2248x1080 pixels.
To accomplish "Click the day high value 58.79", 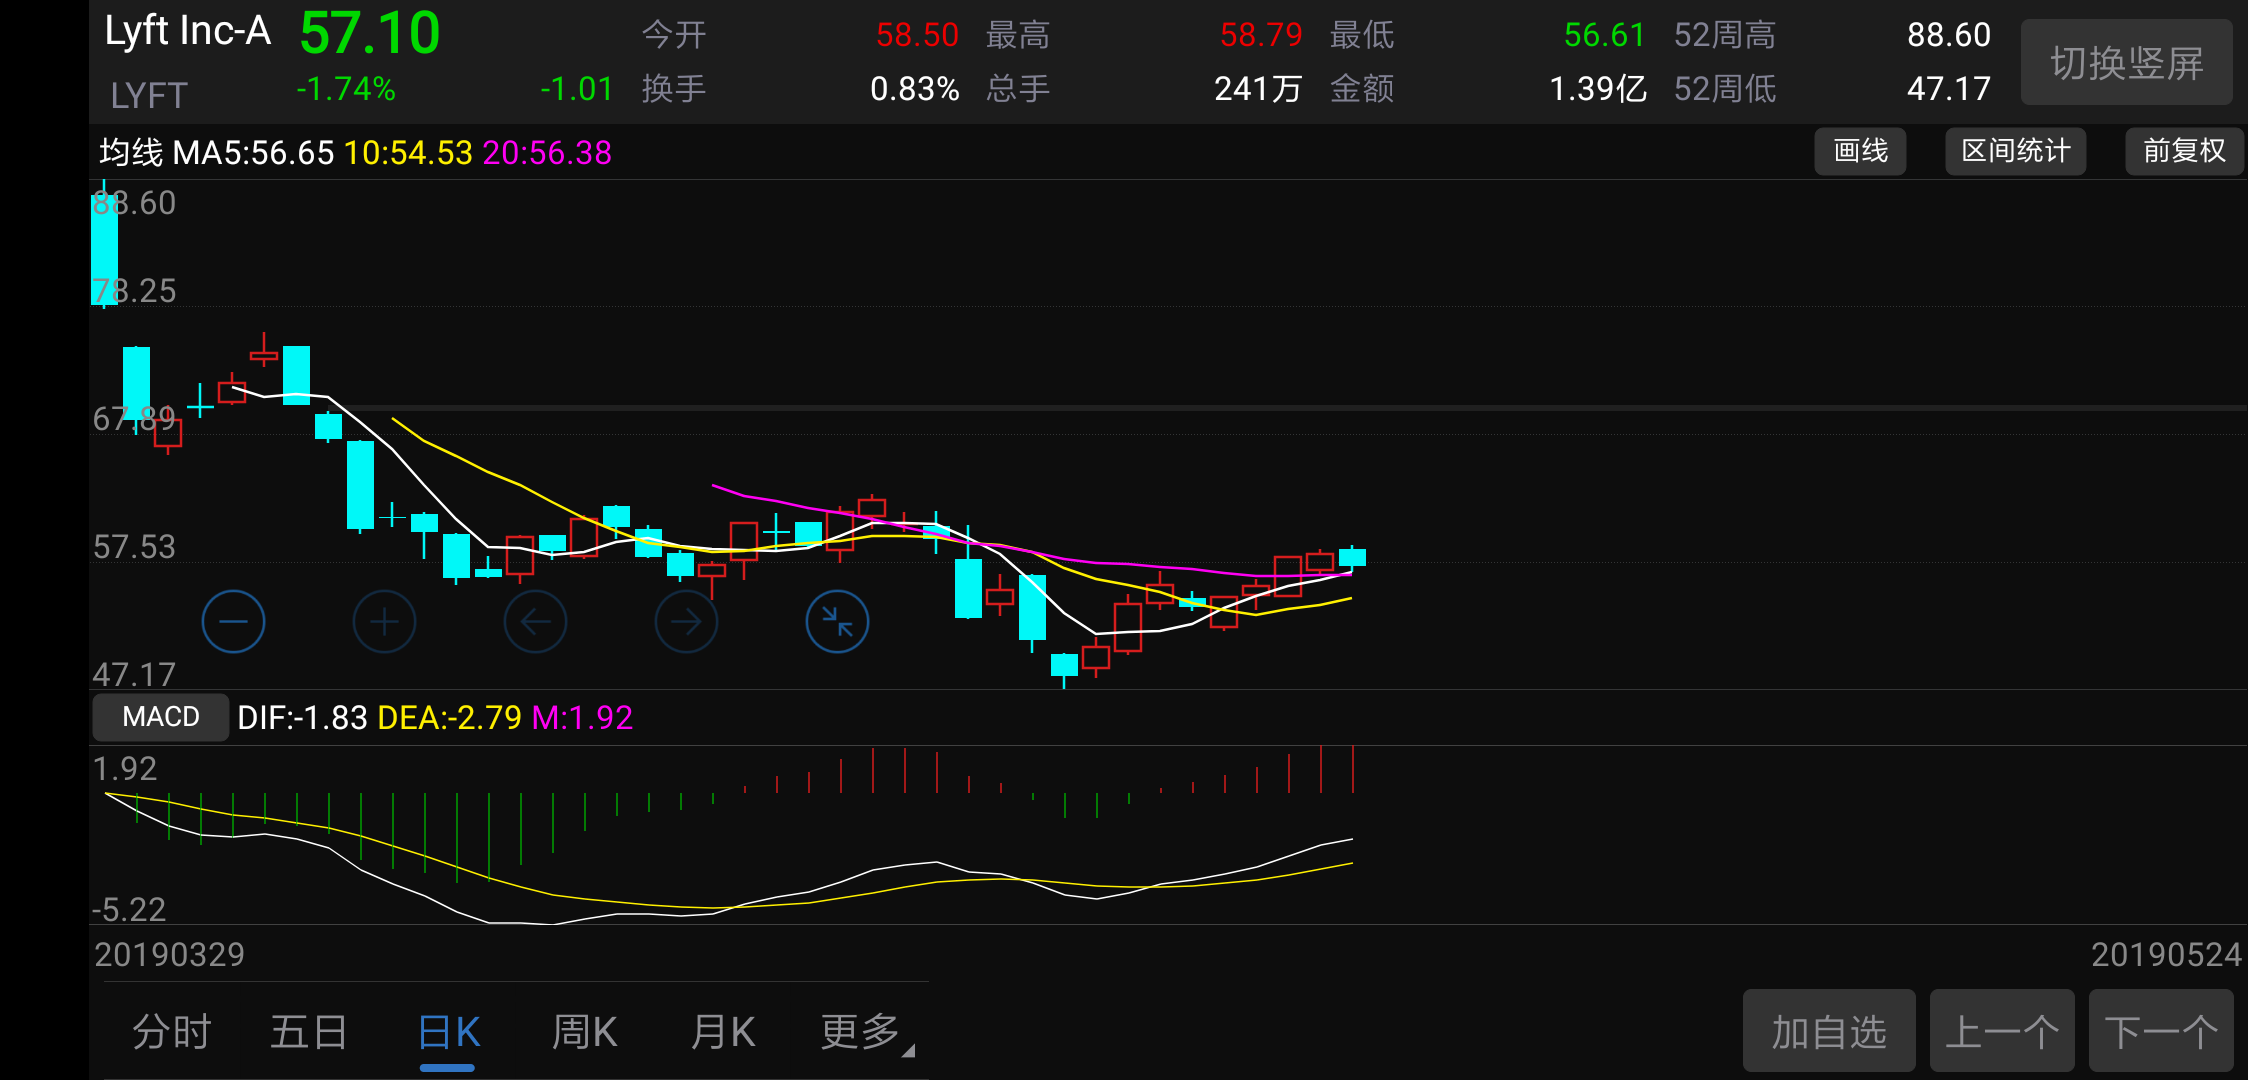I will pyautogui.click(x=1261, y=35).
